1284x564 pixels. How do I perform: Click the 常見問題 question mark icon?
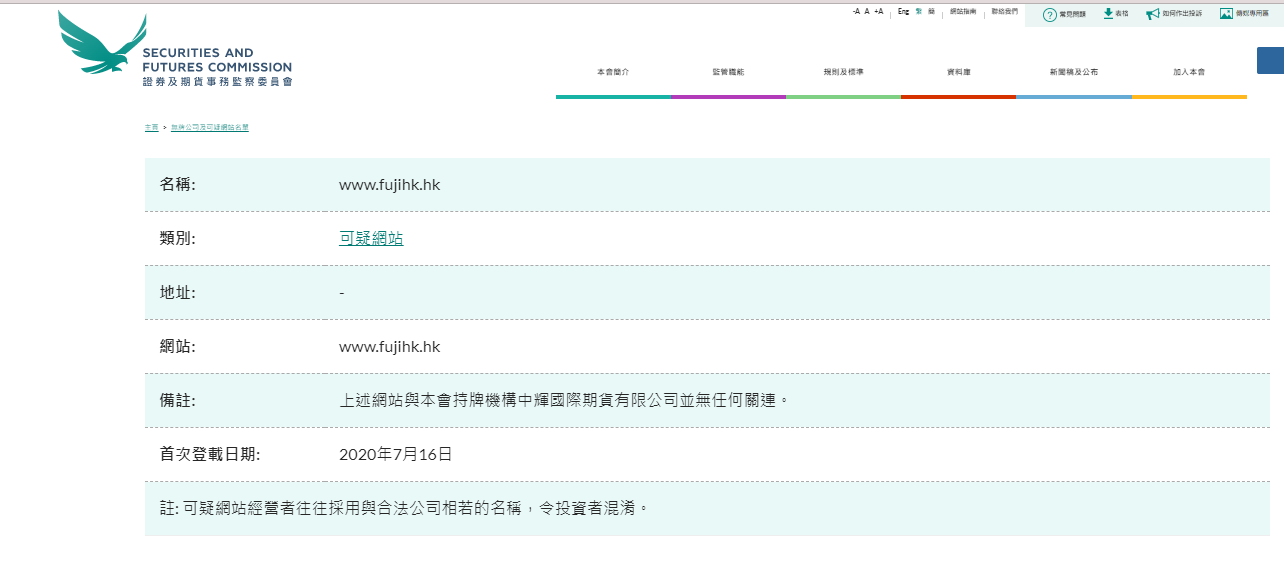pyautogui.click(x=1049, y=14)
